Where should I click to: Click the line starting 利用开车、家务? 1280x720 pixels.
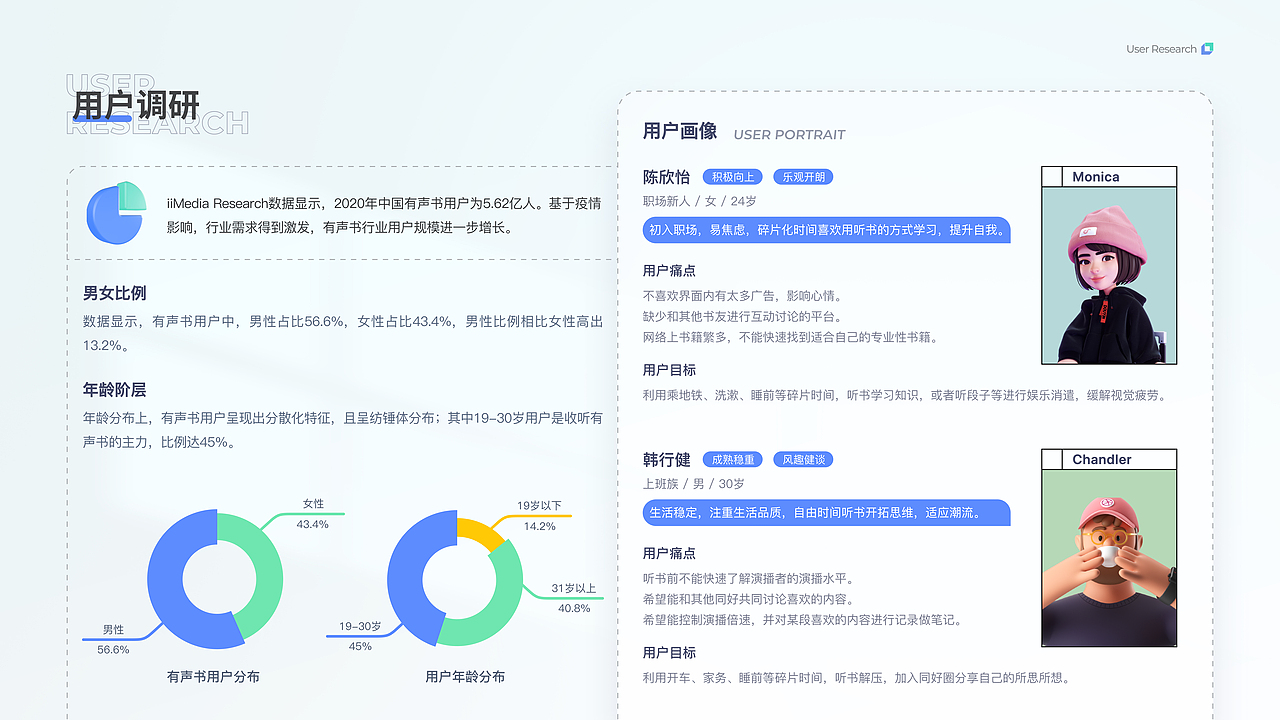point(858,679)
